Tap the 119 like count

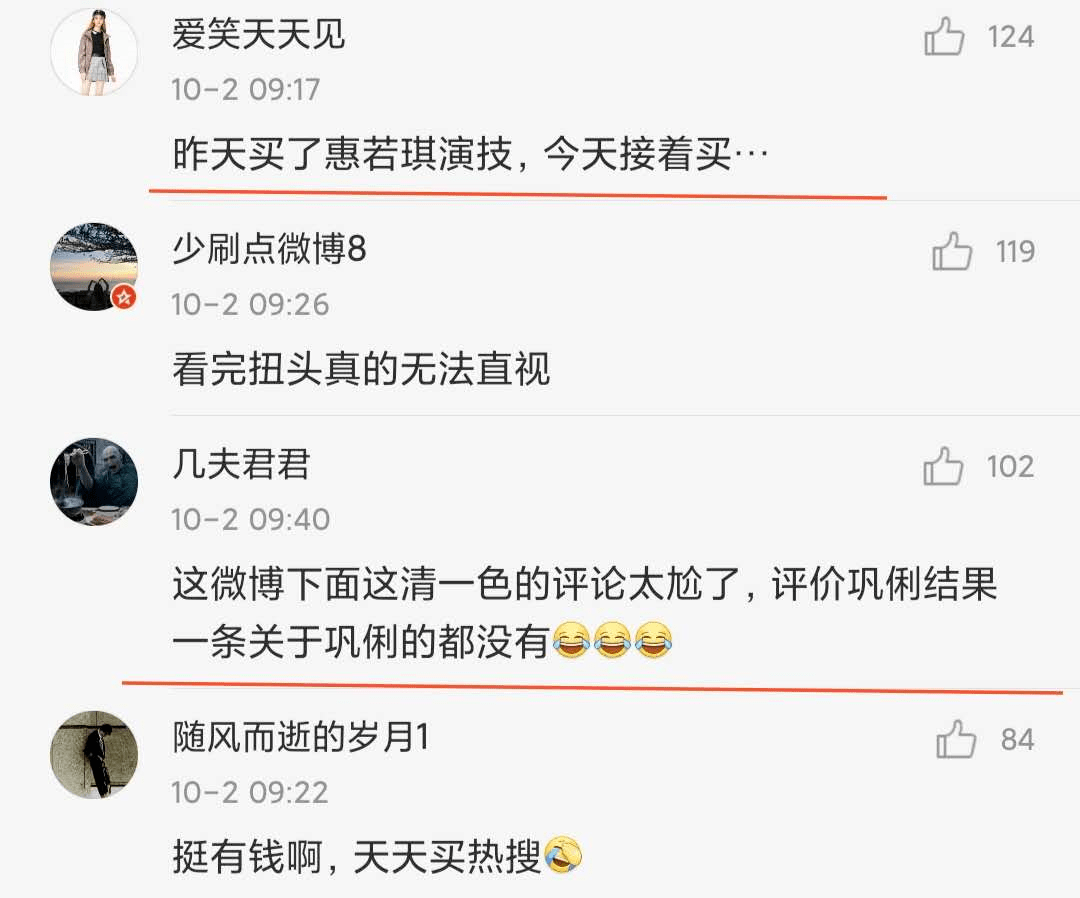click(1015, 252)
